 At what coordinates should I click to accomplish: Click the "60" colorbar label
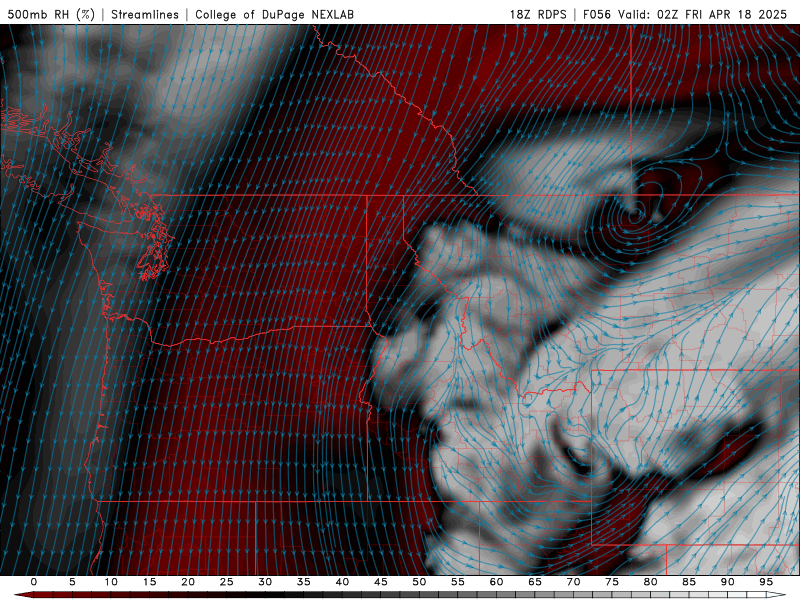(x=496, y=582)
